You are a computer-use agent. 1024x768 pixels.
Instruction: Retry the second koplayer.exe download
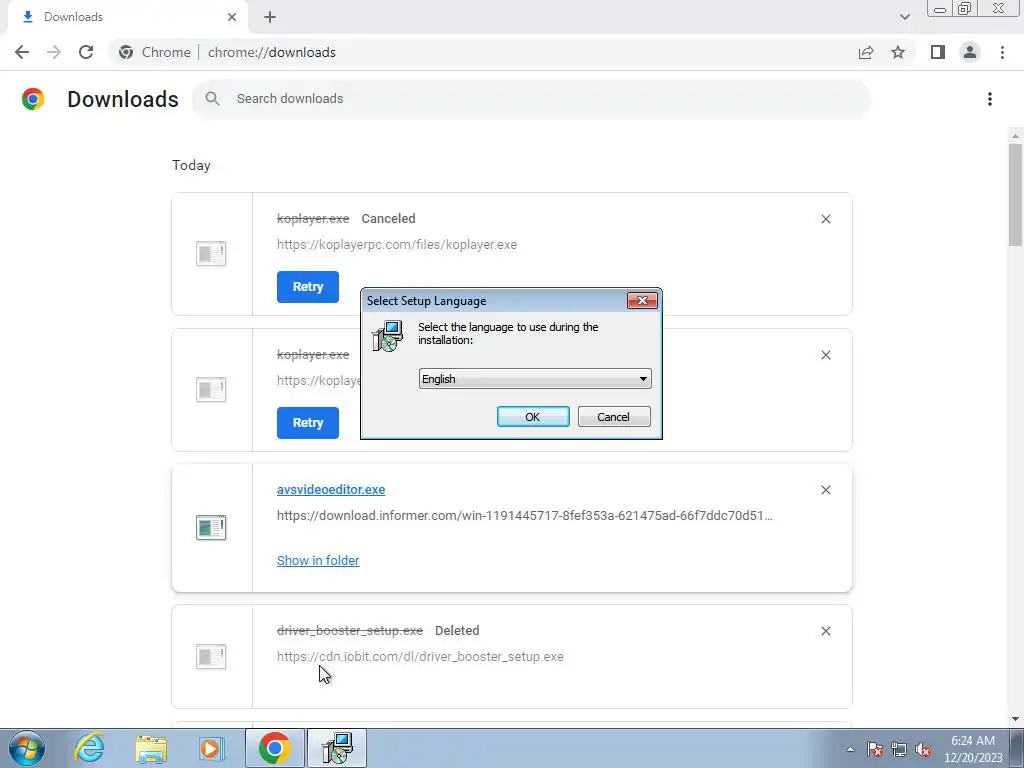coord(308,423)
